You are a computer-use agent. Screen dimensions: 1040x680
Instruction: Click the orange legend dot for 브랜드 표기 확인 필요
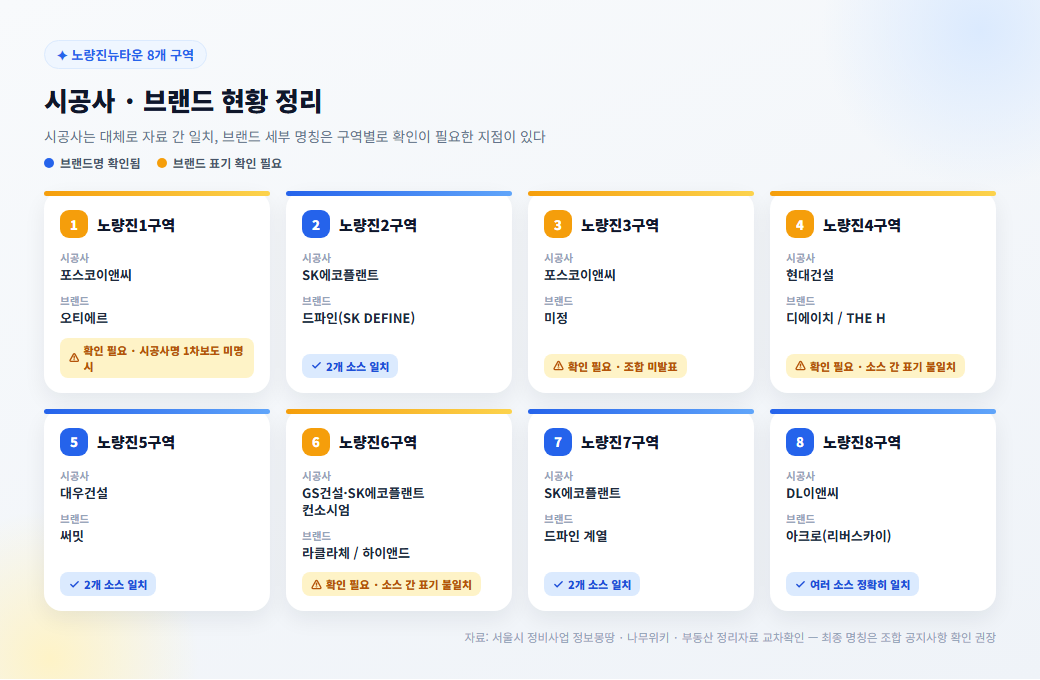162,163
